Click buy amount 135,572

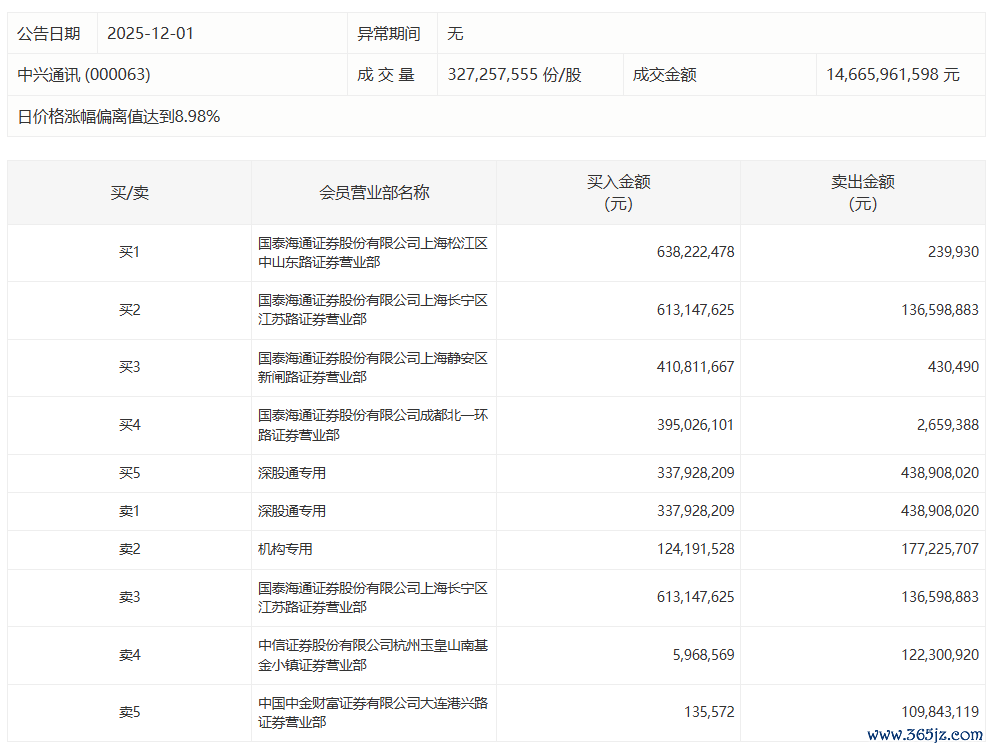(x=709, y=712)
